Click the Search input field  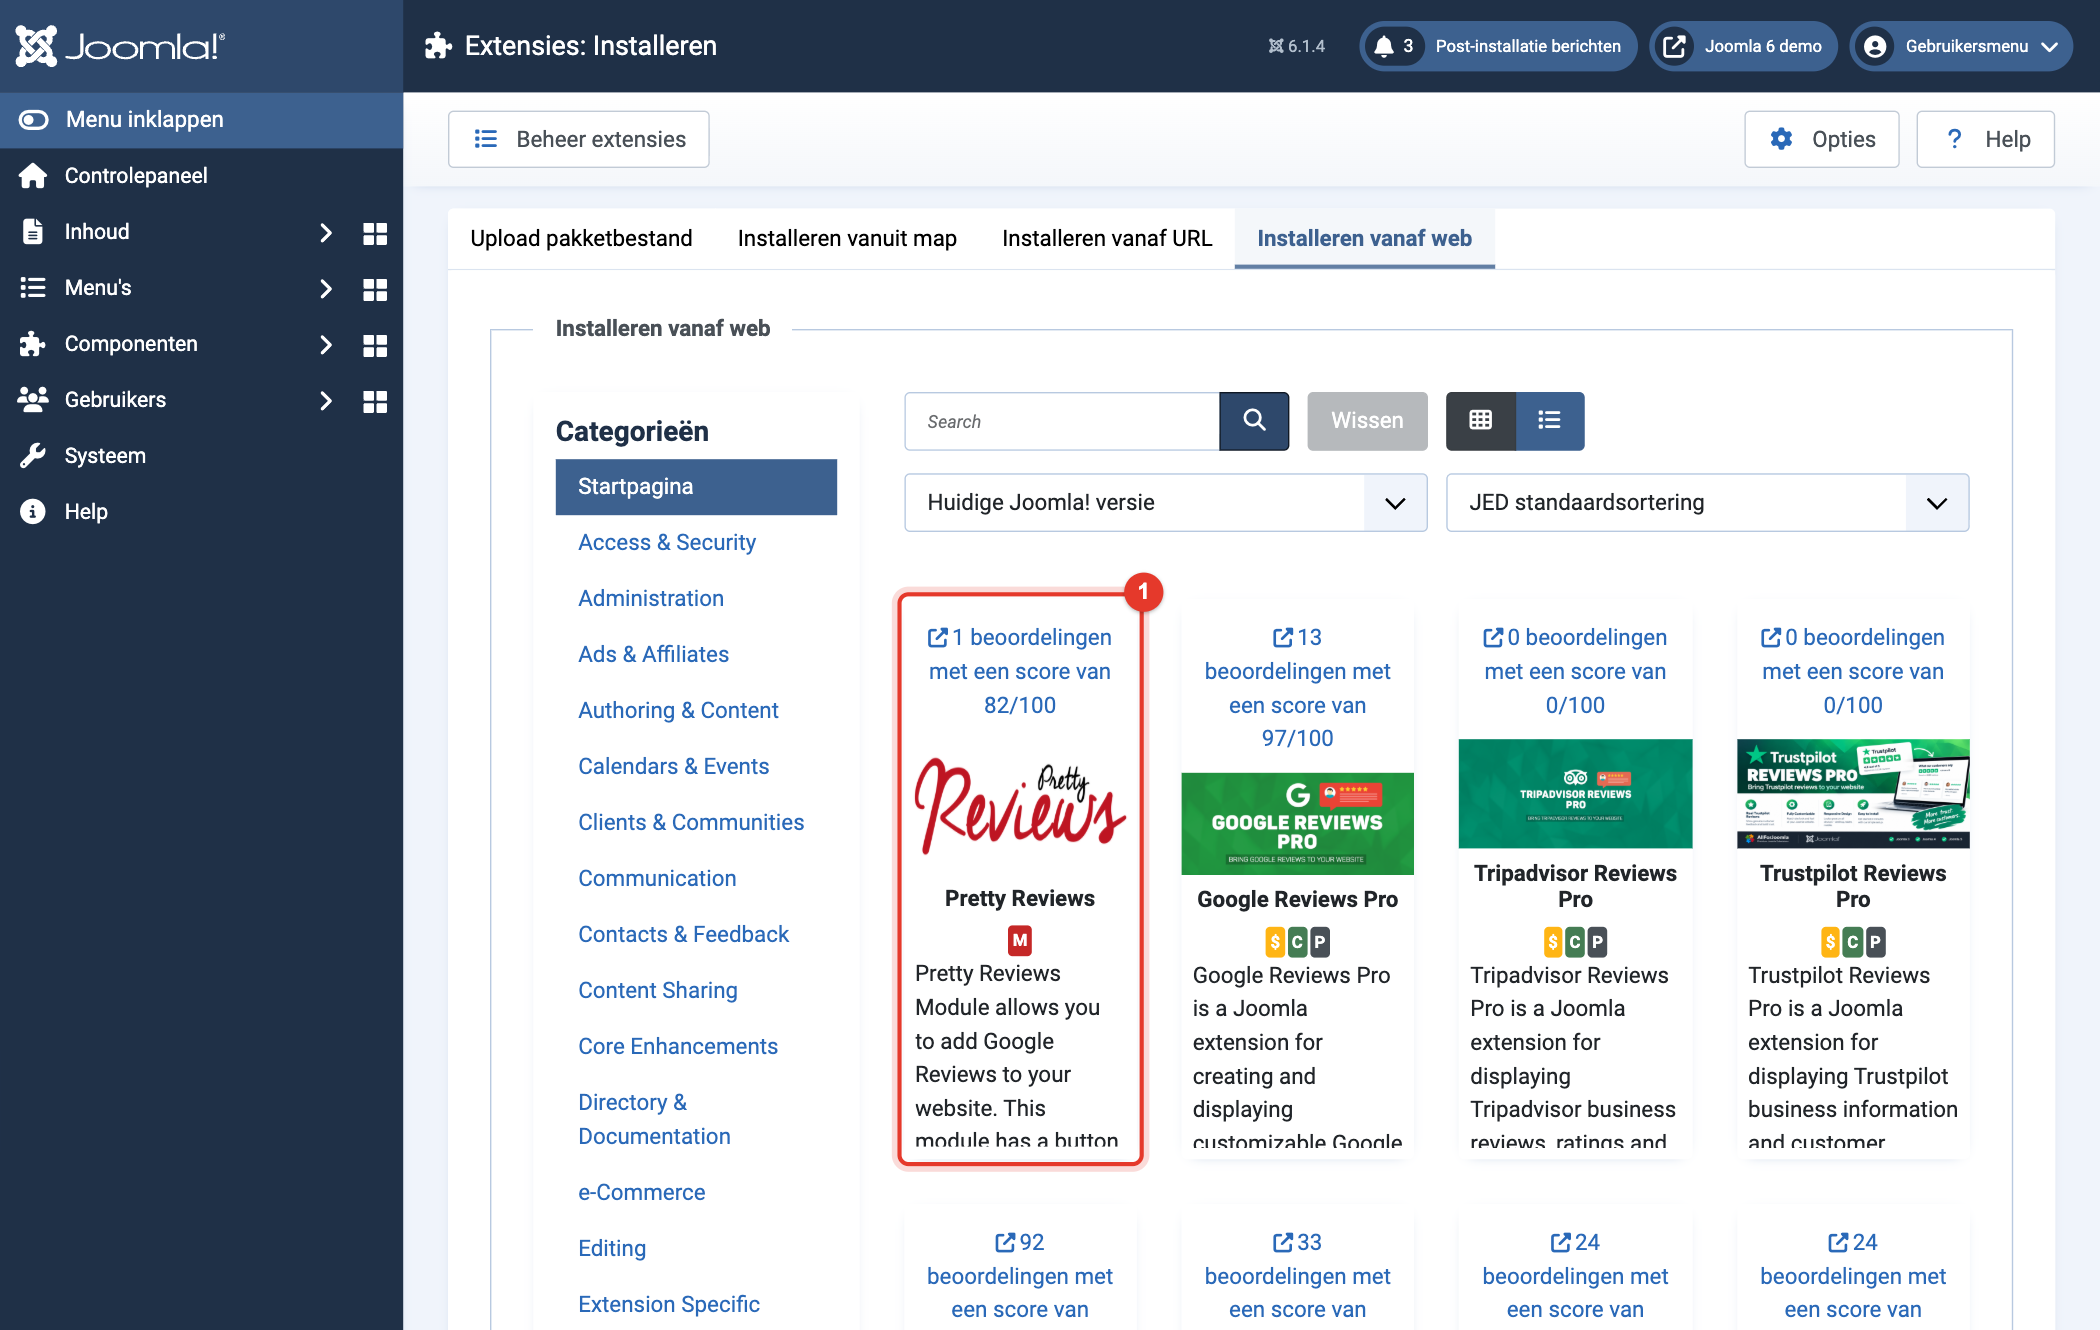pyautogui.click(x=1062, y=421)
